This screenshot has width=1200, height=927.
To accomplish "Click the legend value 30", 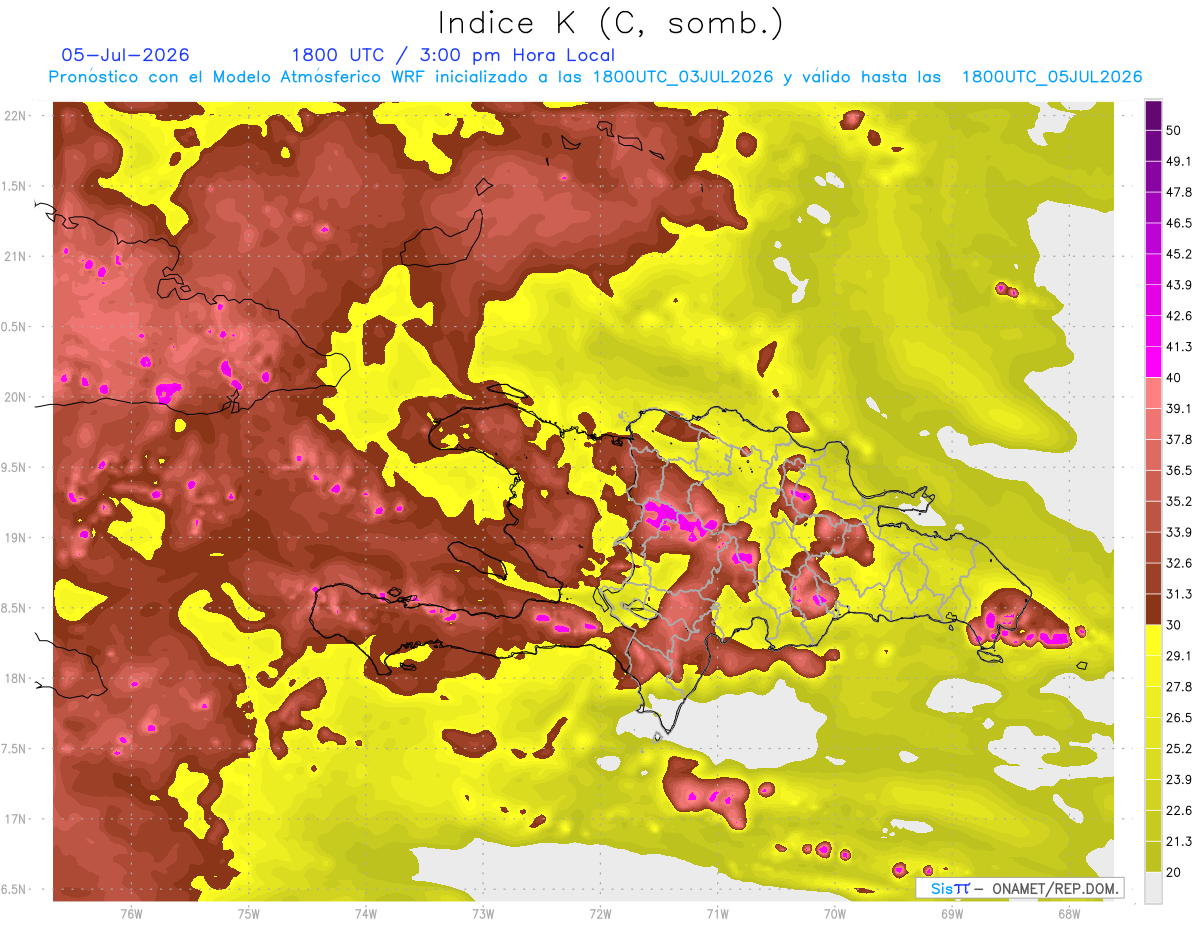I will (1175, 625).
